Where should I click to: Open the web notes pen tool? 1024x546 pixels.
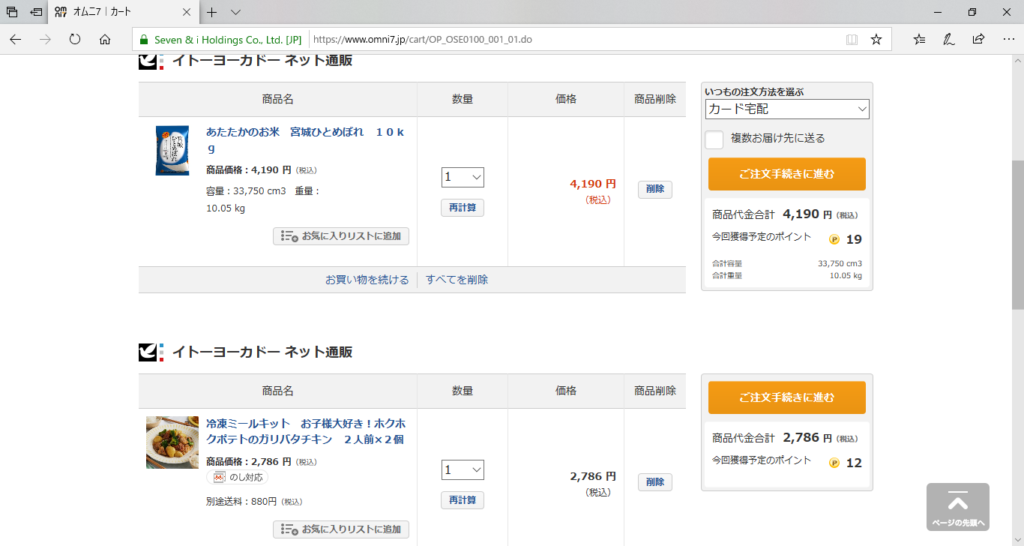pos(949,39)
